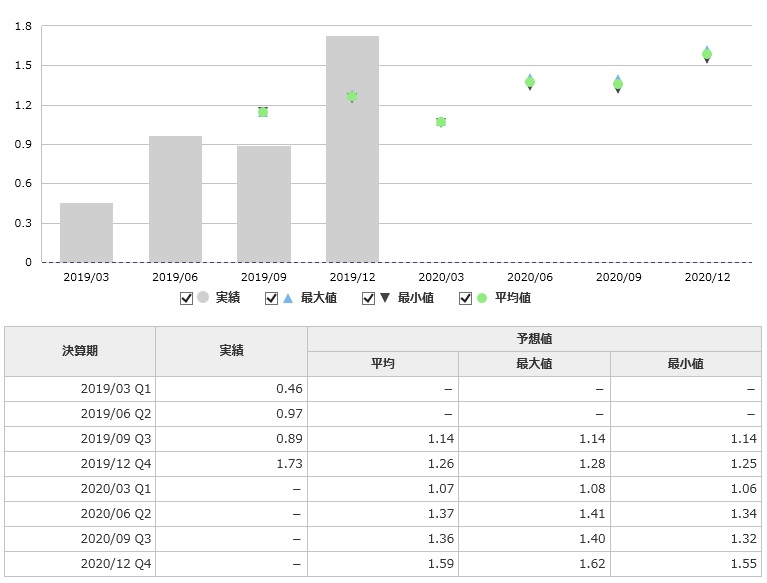
Task: Click the 決算期 column header
Action: [x=80, y=351]
